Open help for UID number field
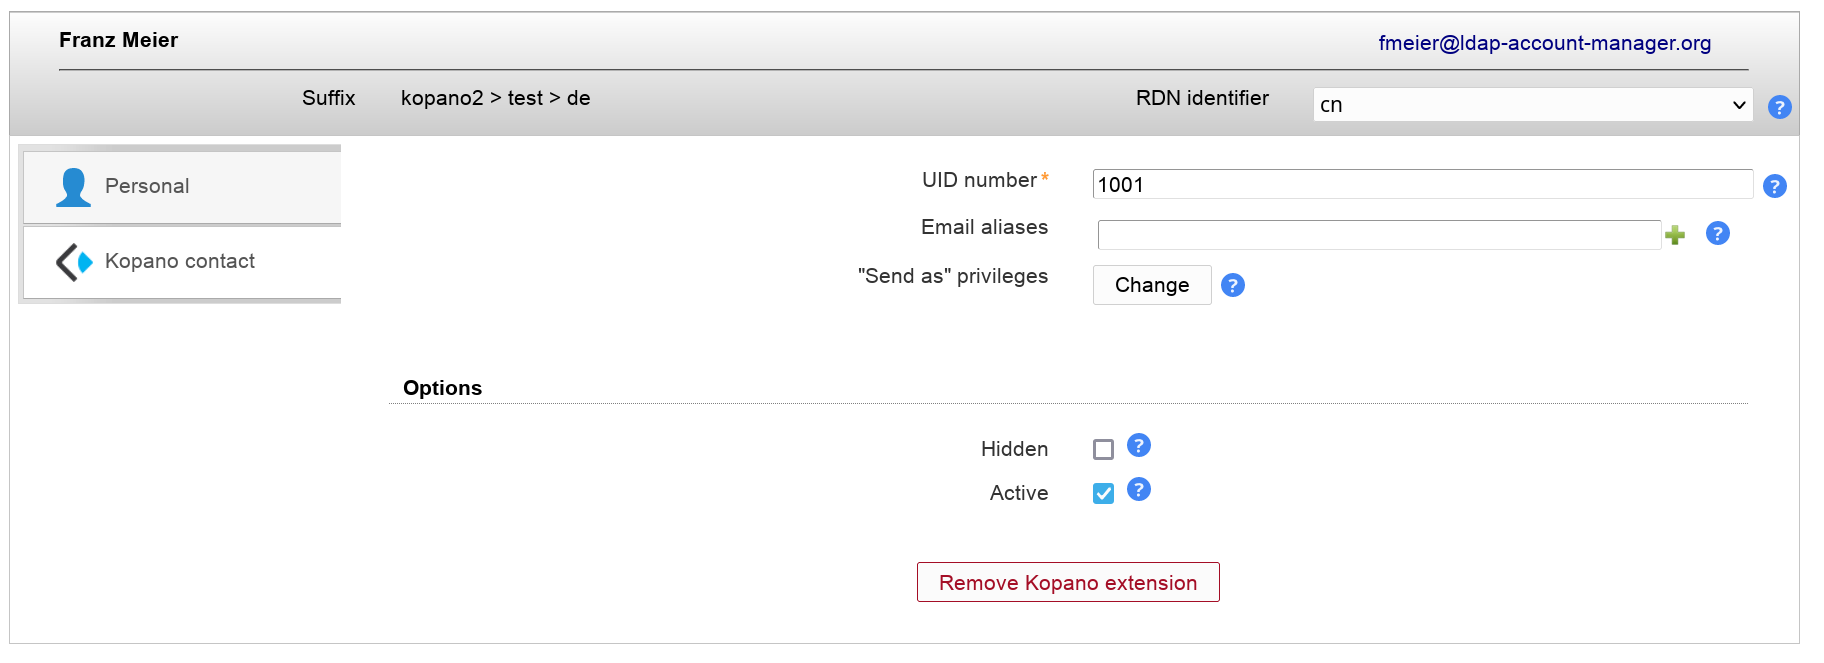The height and width of the screenshot is (663, 1824). coord(1774,186)
